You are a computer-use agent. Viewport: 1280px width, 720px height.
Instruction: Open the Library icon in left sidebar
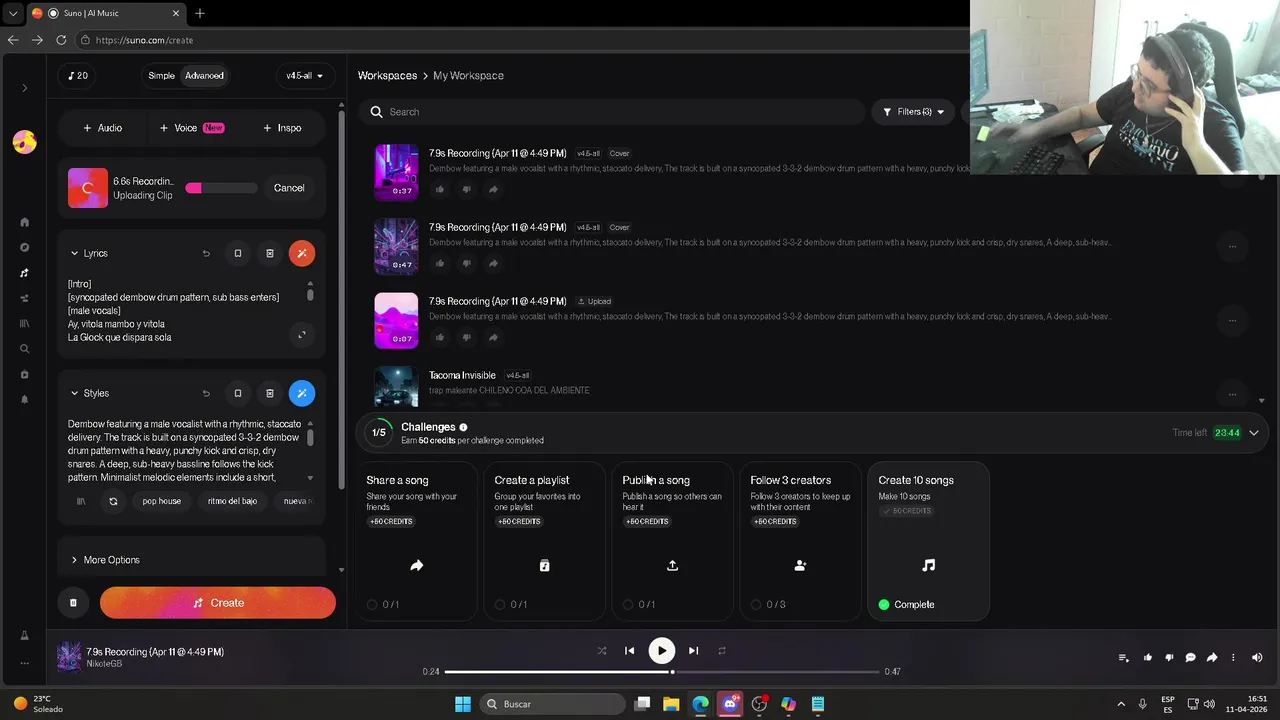pyautogui.click(x=25, y=324)
